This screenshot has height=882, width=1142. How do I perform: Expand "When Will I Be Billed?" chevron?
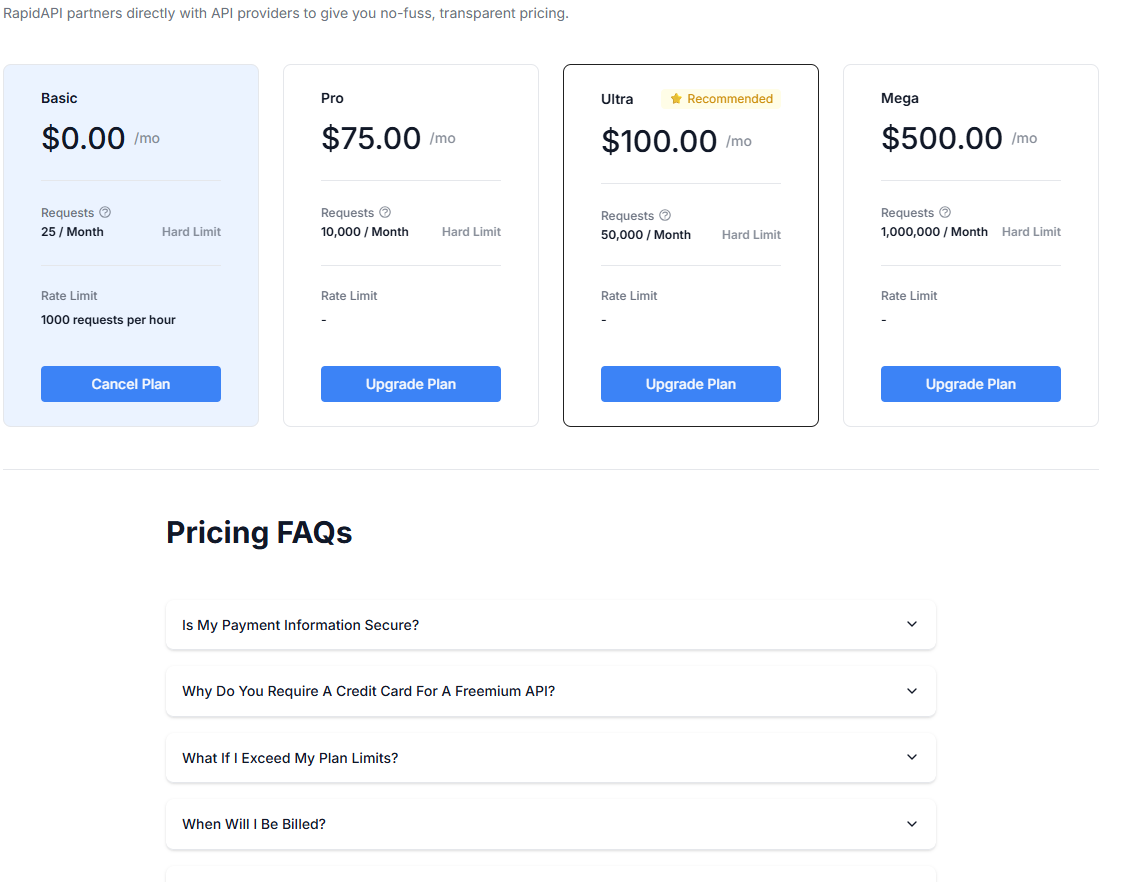[x=912, y=824]
